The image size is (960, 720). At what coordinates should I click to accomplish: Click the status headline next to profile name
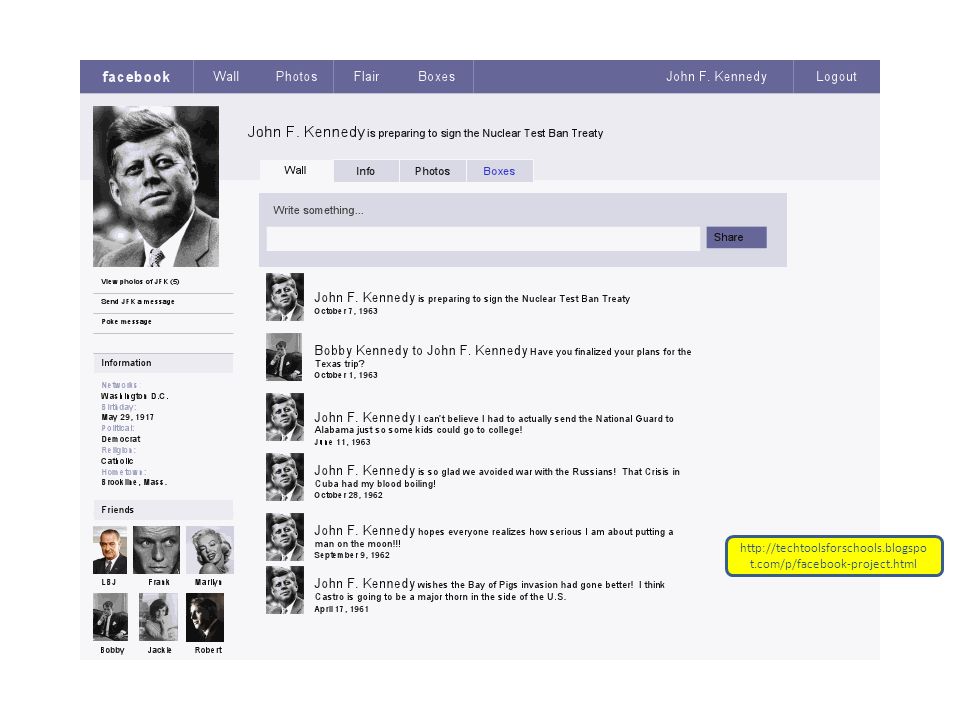(x=485, y=133)
